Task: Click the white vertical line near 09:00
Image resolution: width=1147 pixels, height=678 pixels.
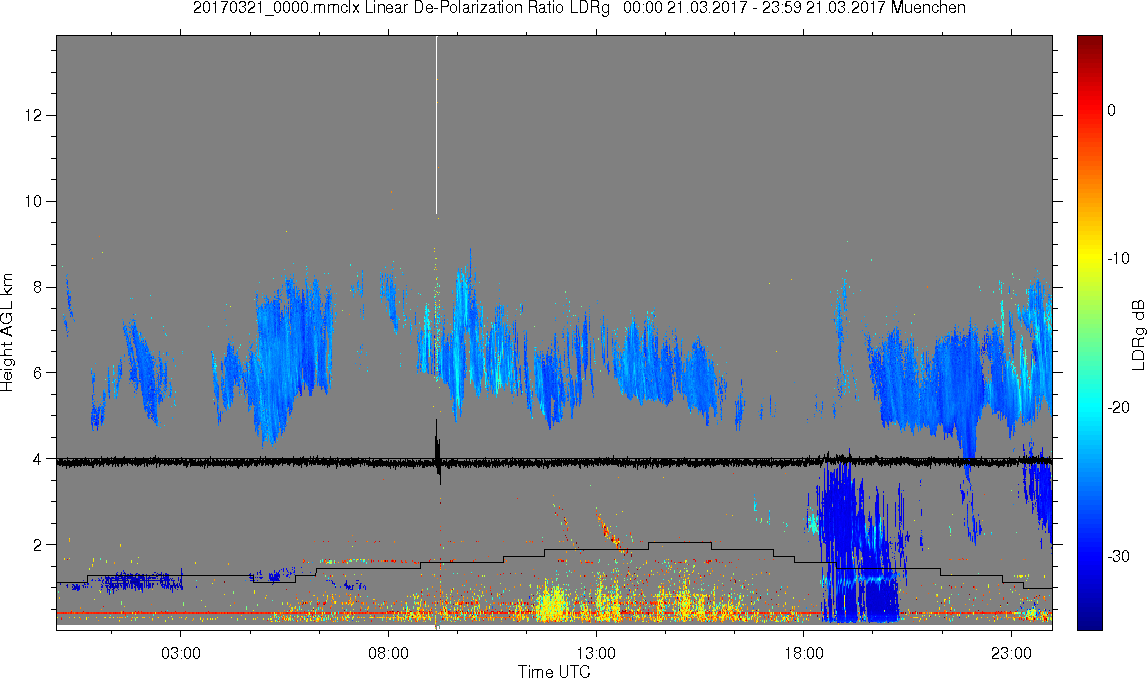Action: coord(437,124)
